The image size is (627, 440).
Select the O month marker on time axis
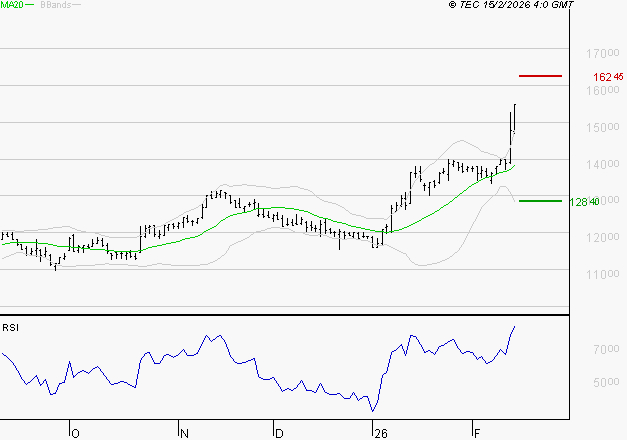point(75,433)
